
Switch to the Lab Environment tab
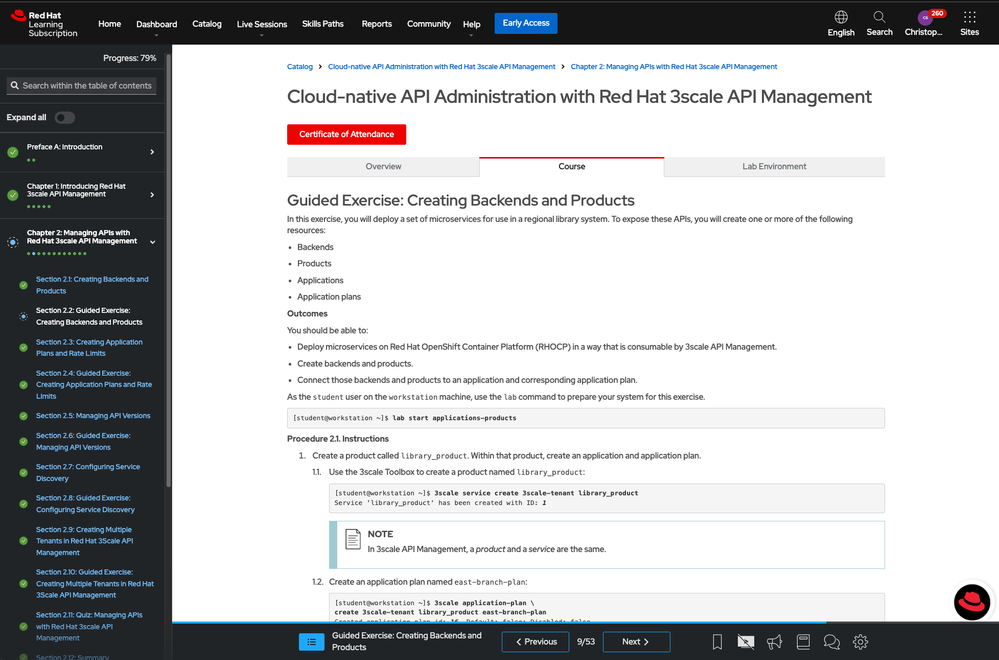click(x=774, y=166)
